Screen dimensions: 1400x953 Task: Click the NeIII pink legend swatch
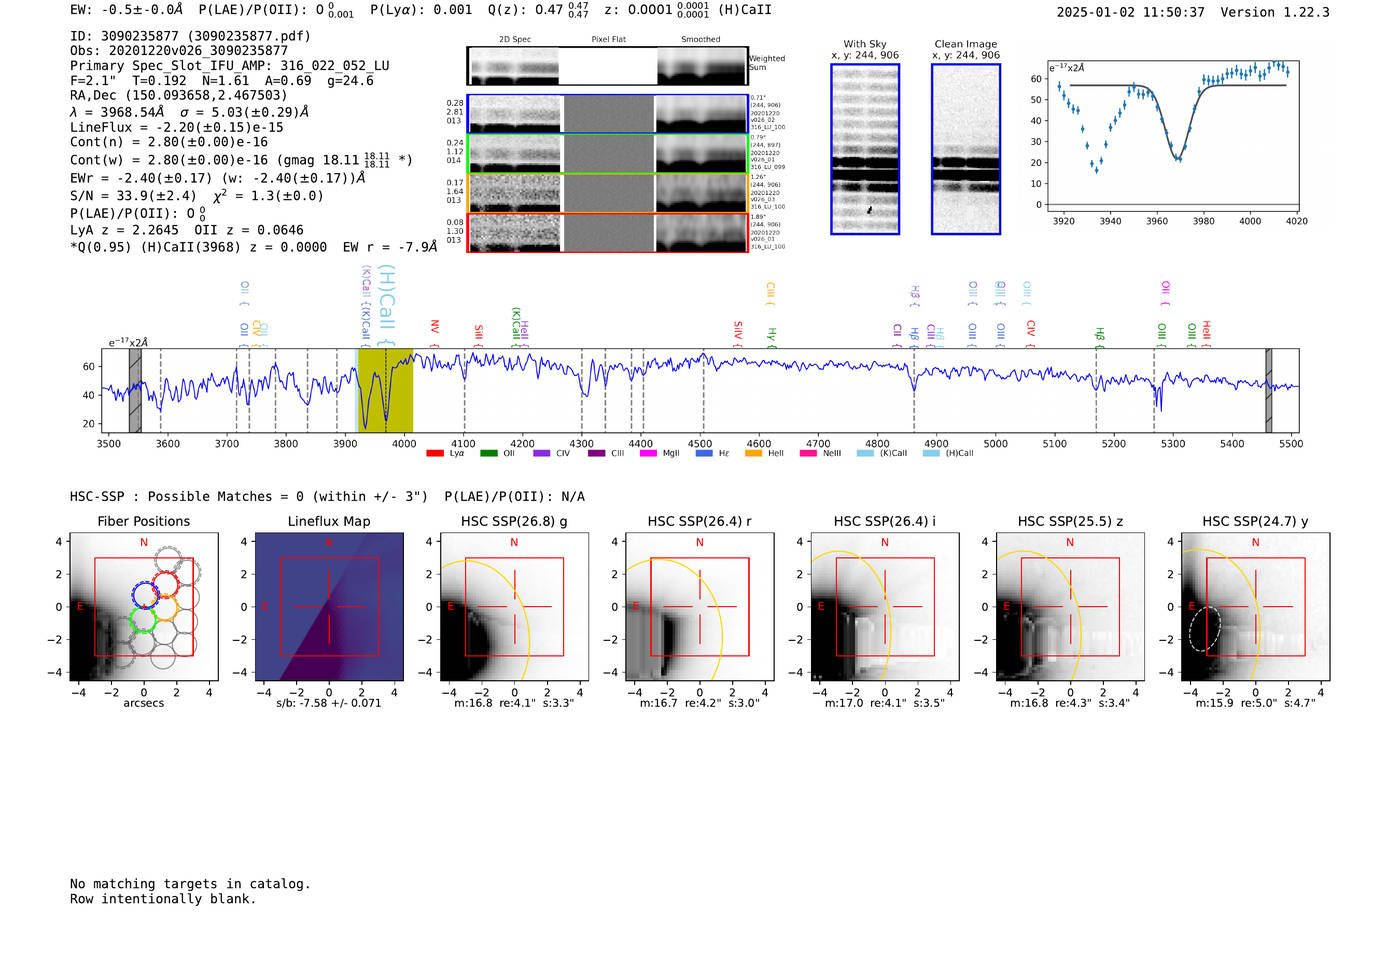[808, 453]
